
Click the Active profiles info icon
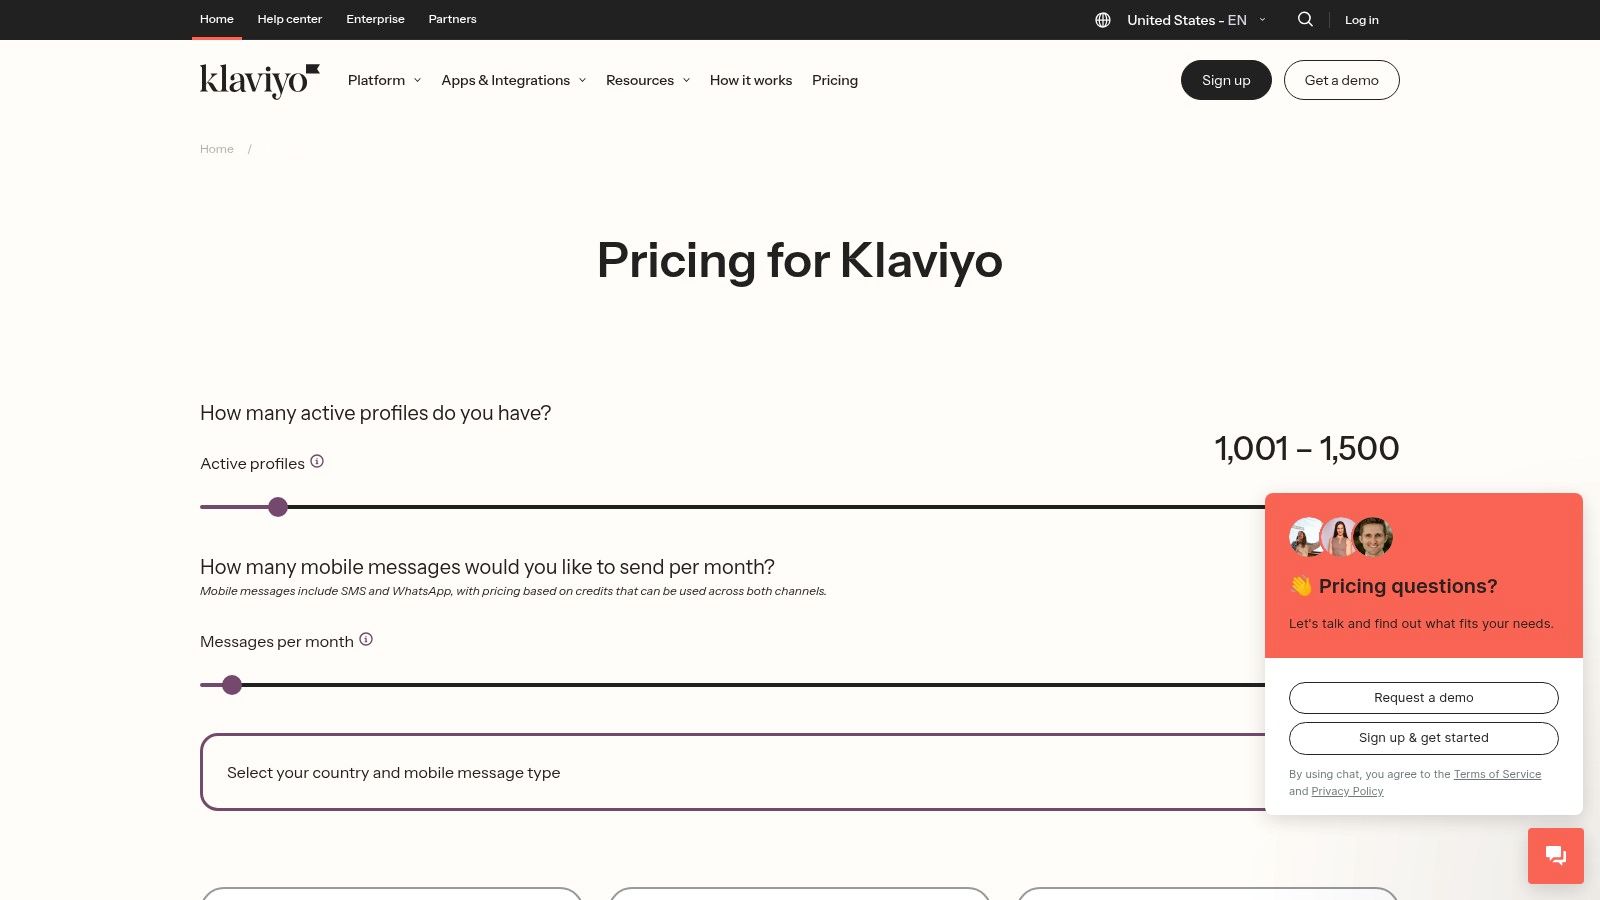pos(317,461)
